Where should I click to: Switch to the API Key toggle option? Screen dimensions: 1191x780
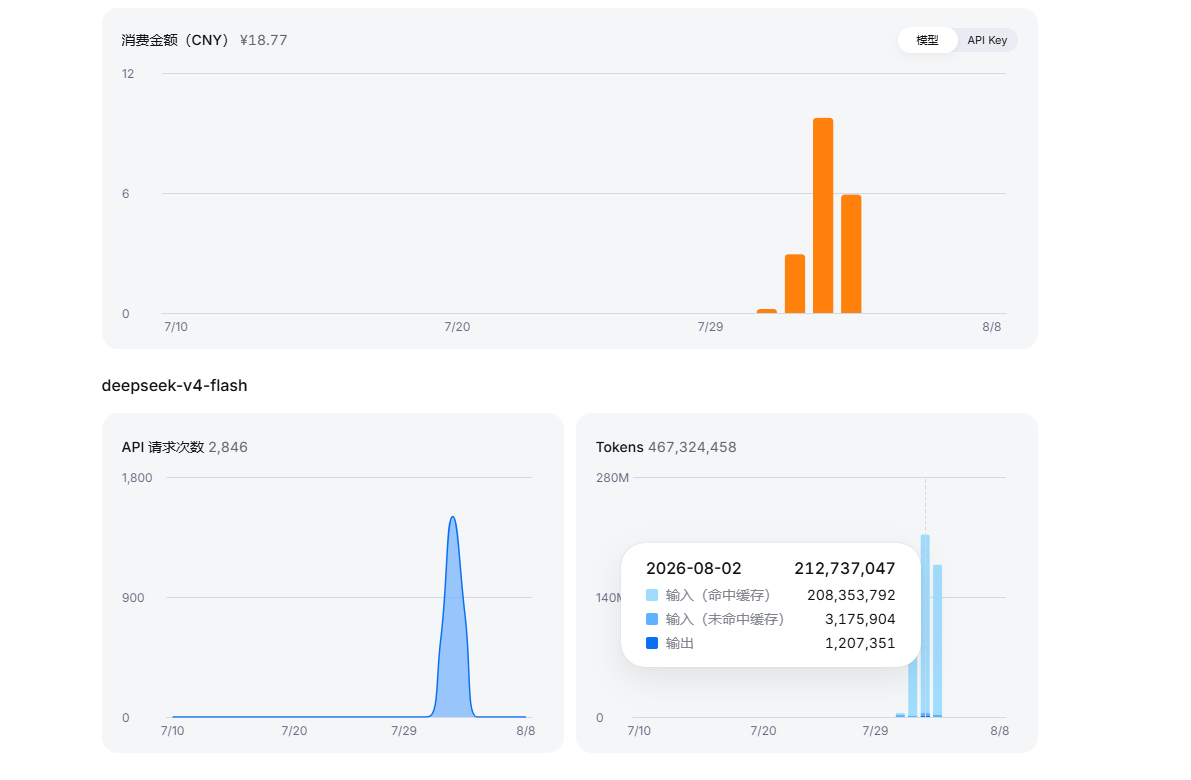(x=987, y=40)
